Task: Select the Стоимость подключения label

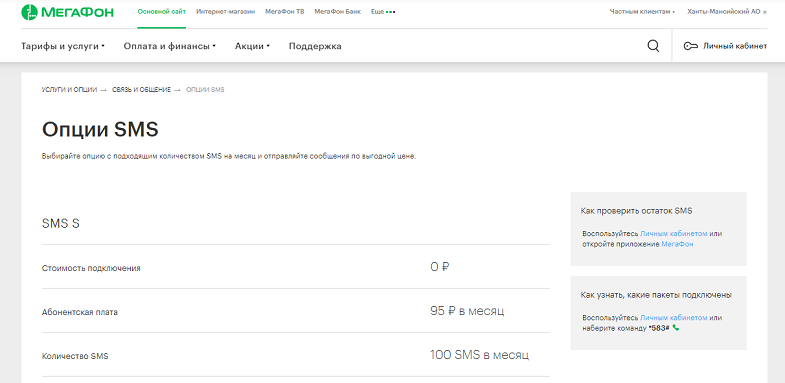Action: pyautogui.click(x=91, y=268)
